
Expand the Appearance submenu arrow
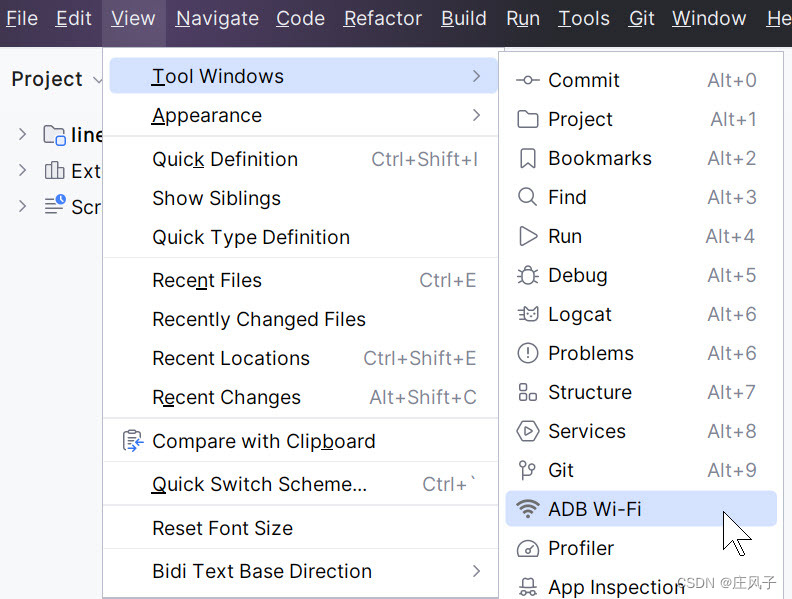click(x=476, y=115)
